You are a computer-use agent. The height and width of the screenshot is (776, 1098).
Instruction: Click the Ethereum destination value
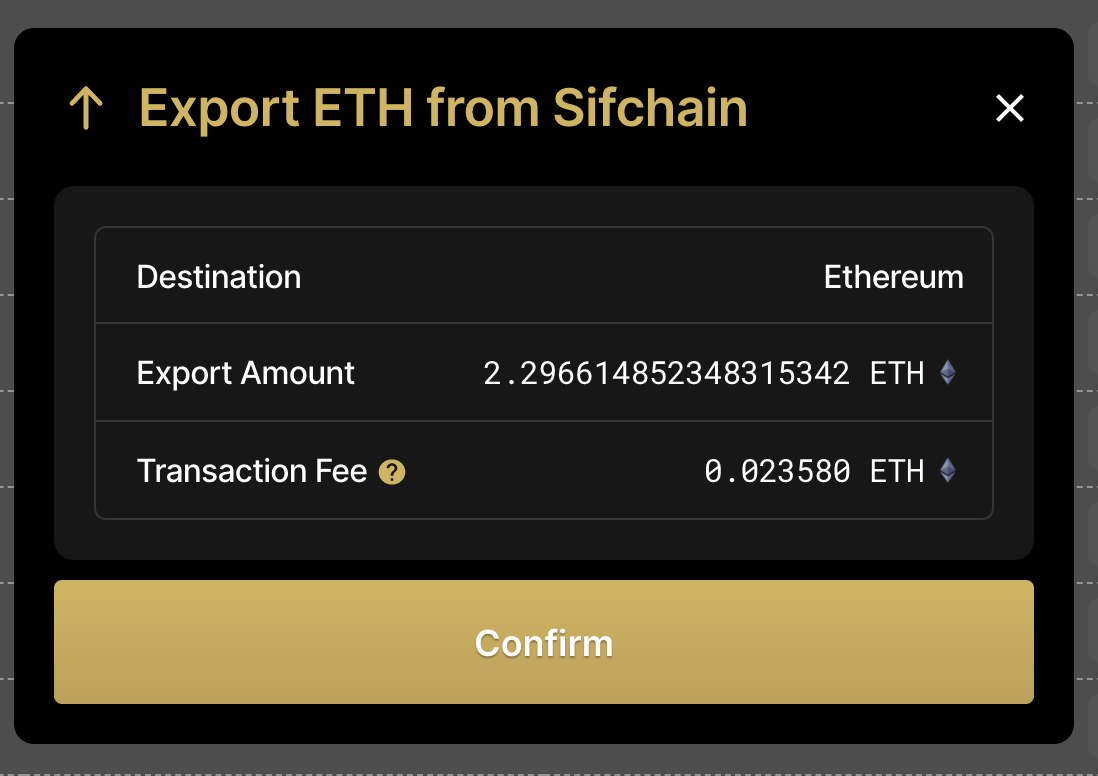tap(893, 277)
